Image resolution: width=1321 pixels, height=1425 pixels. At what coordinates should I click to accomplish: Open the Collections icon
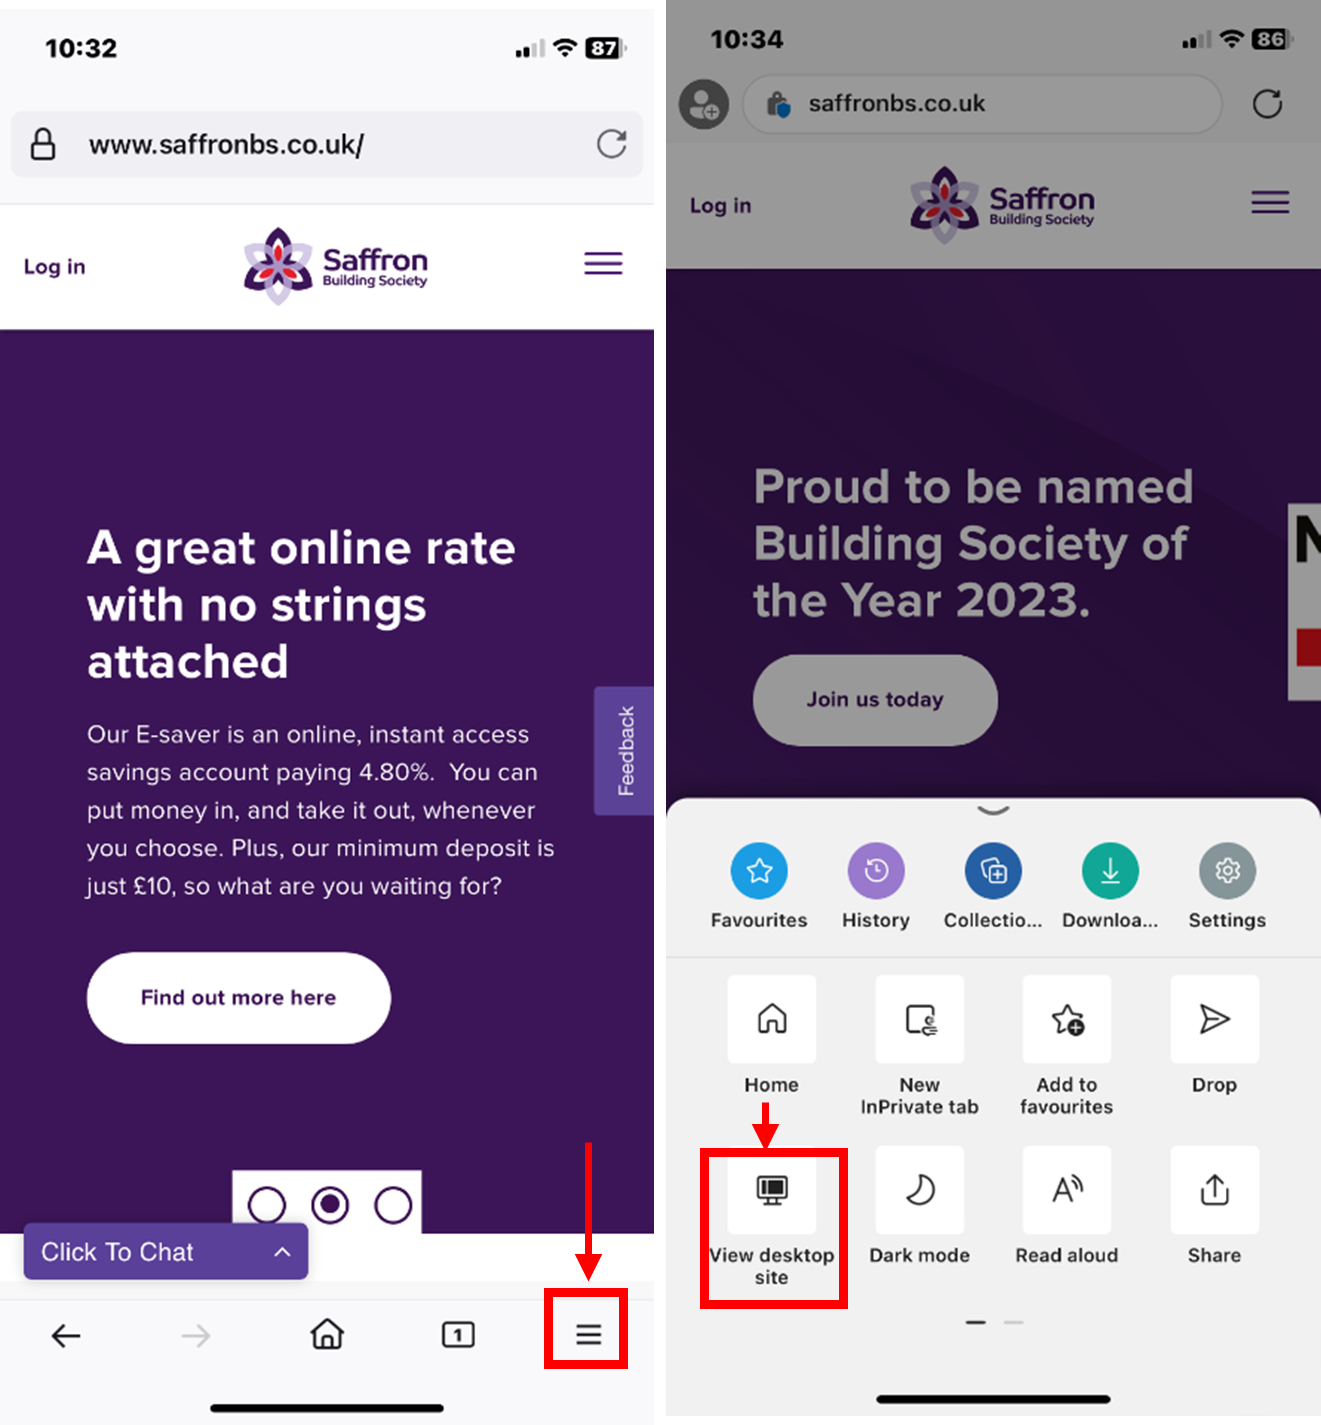click(x=993, y=871)
